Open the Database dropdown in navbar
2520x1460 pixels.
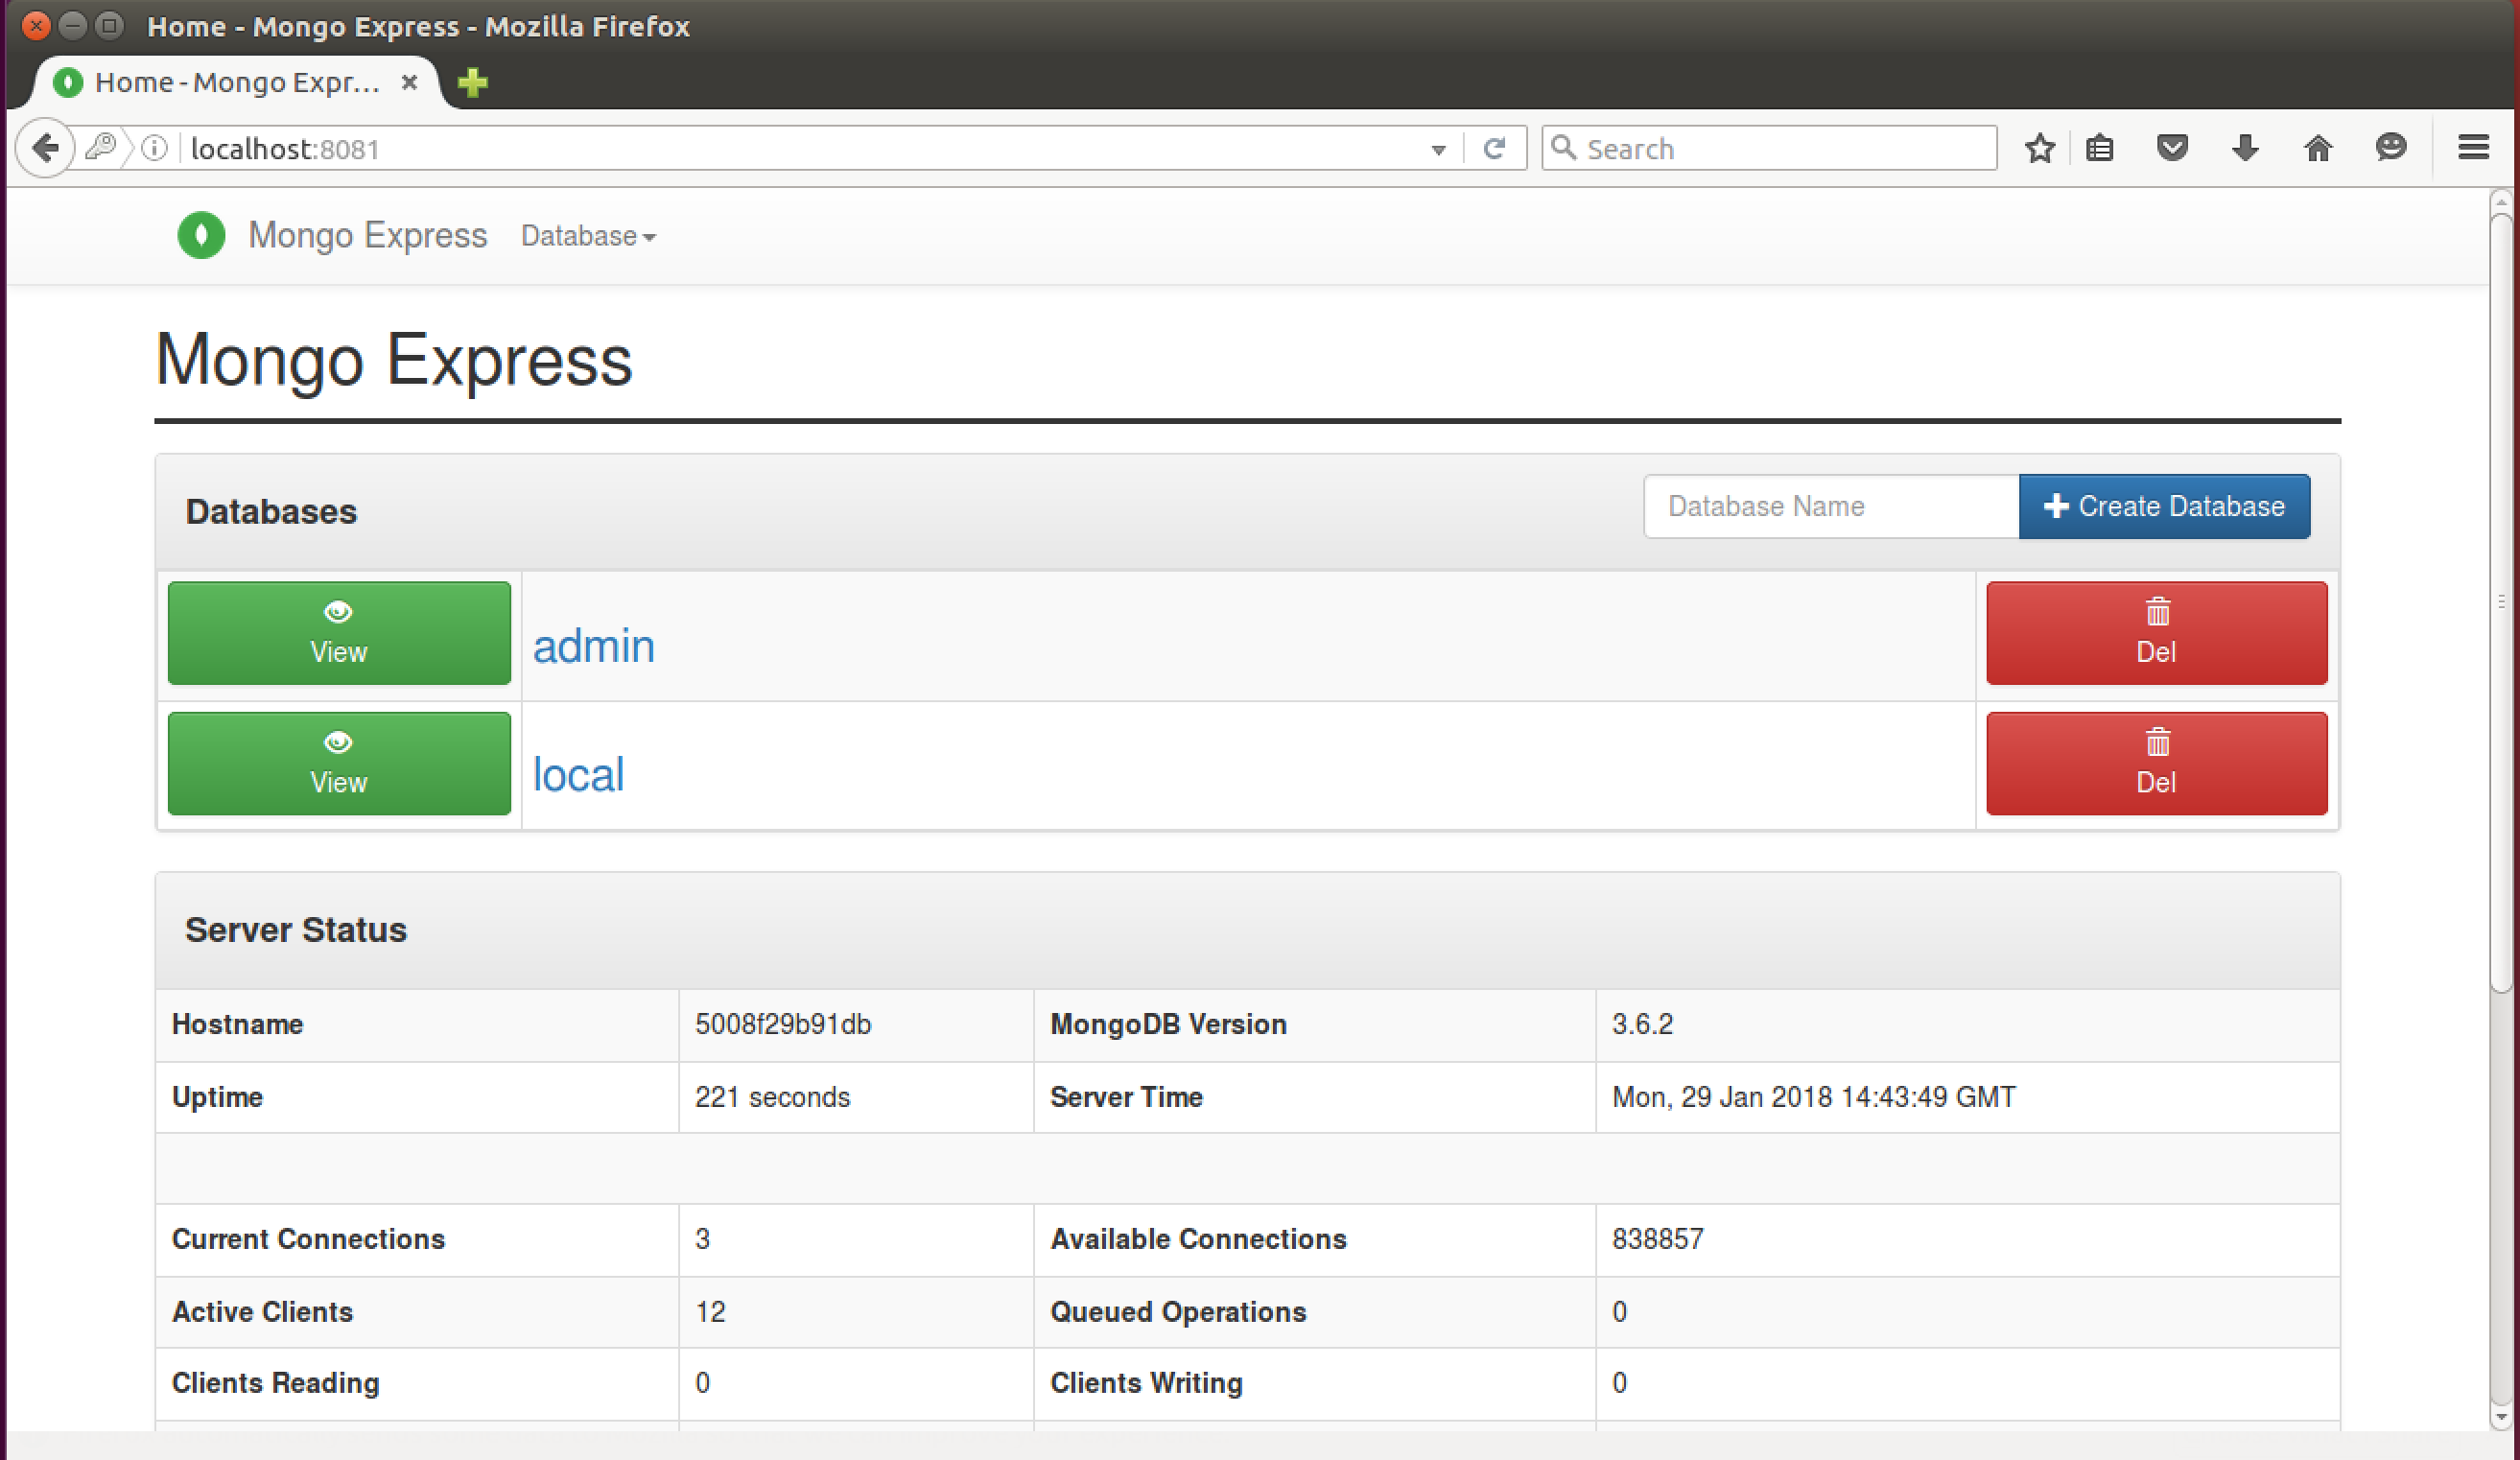tap(588, 236)
